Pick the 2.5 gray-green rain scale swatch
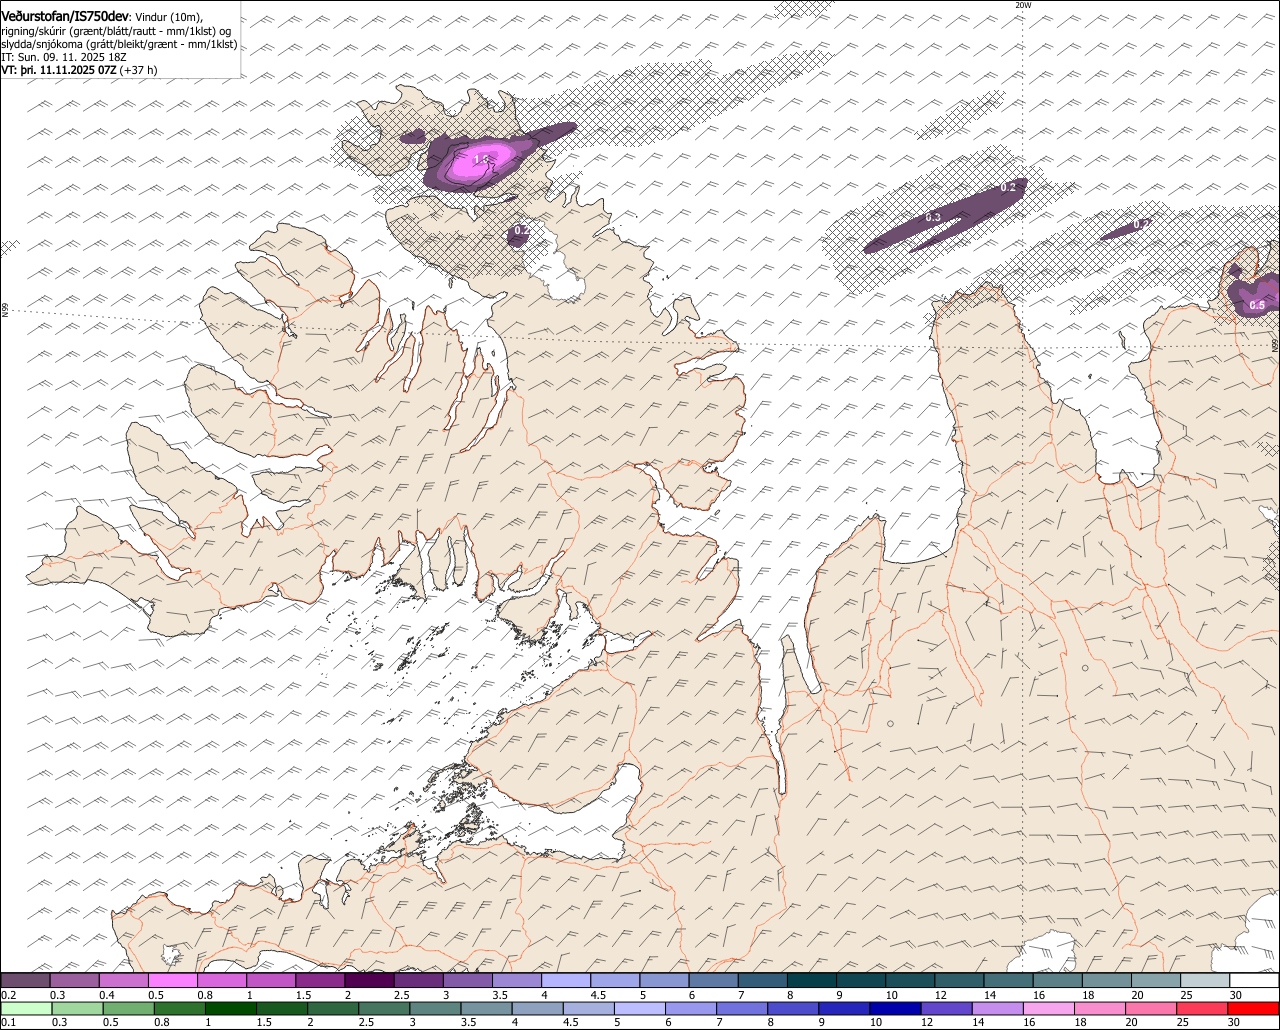This screenshot has height=1030, width=1280. click(x=384, y=1008)
